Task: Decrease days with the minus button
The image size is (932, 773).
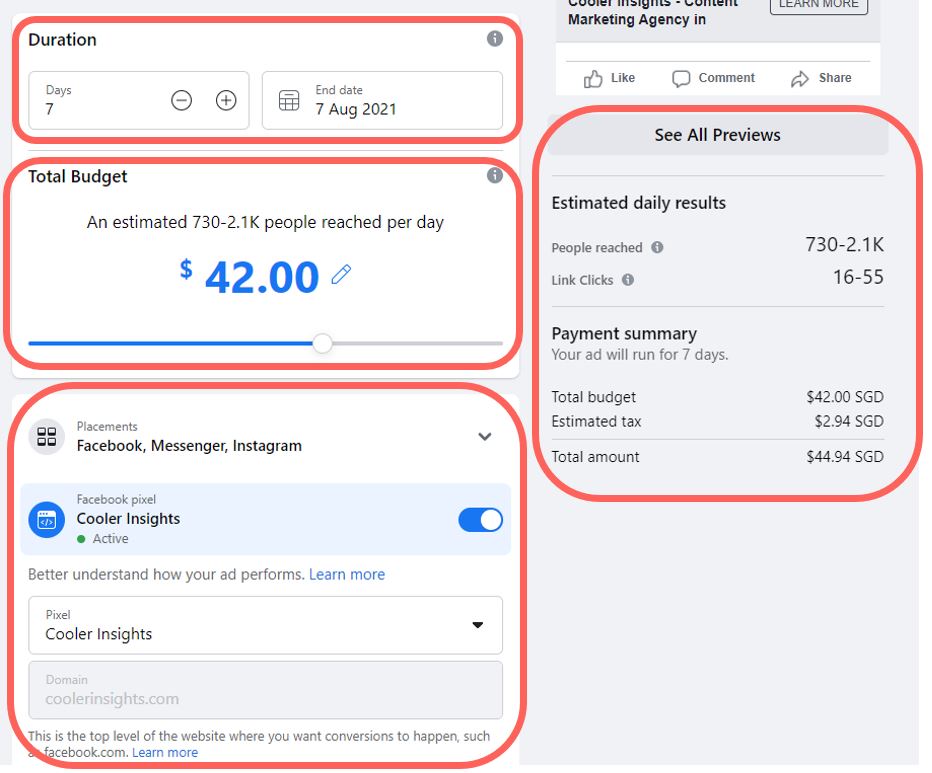Action: click(181, 100)
